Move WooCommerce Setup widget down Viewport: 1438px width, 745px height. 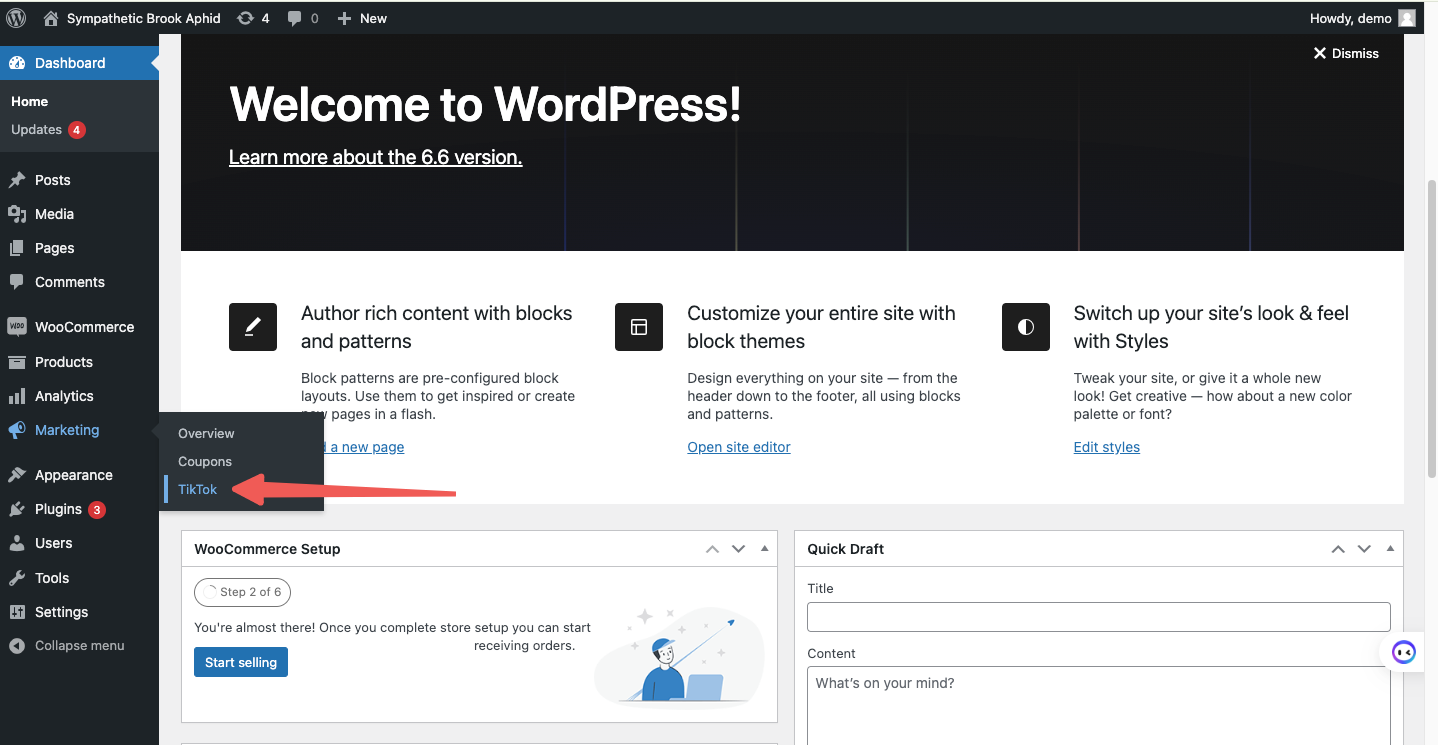[738, 549]
